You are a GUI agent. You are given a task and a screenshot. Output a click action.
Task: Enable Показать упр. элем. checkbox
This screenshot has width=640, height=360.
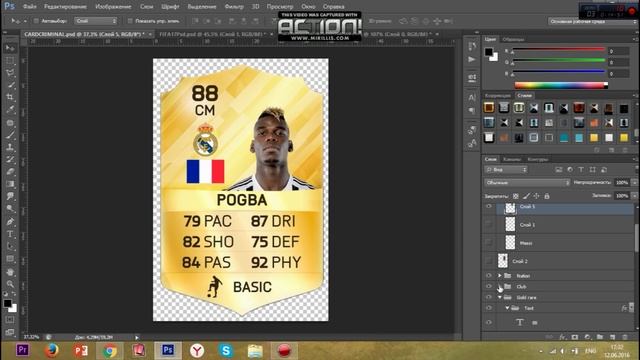point(130,21)
